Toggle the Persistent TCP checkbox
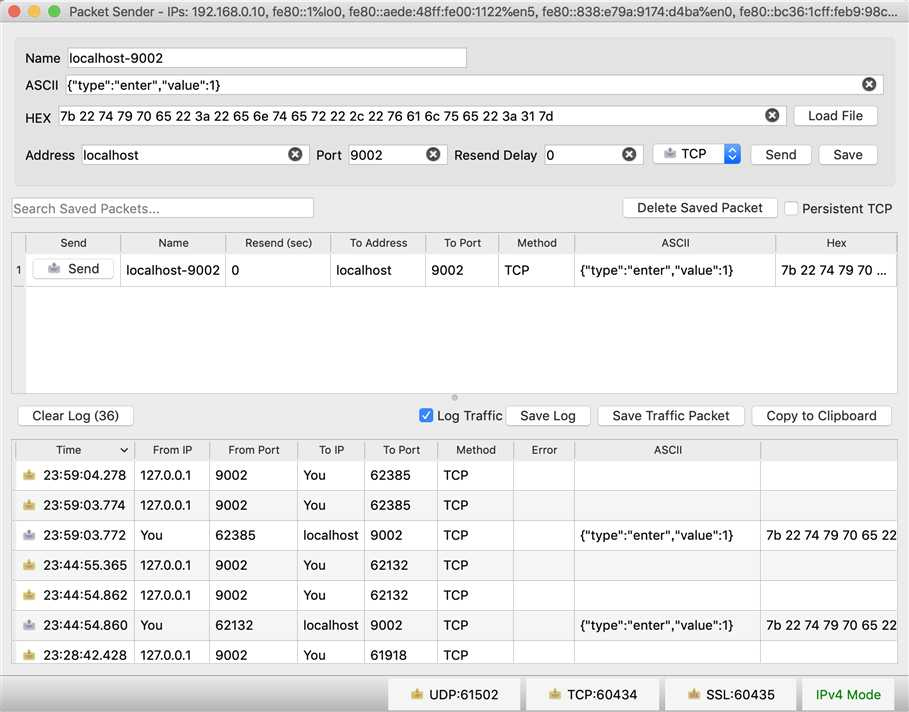The image size is (909, 712). [x=791, y=208]
